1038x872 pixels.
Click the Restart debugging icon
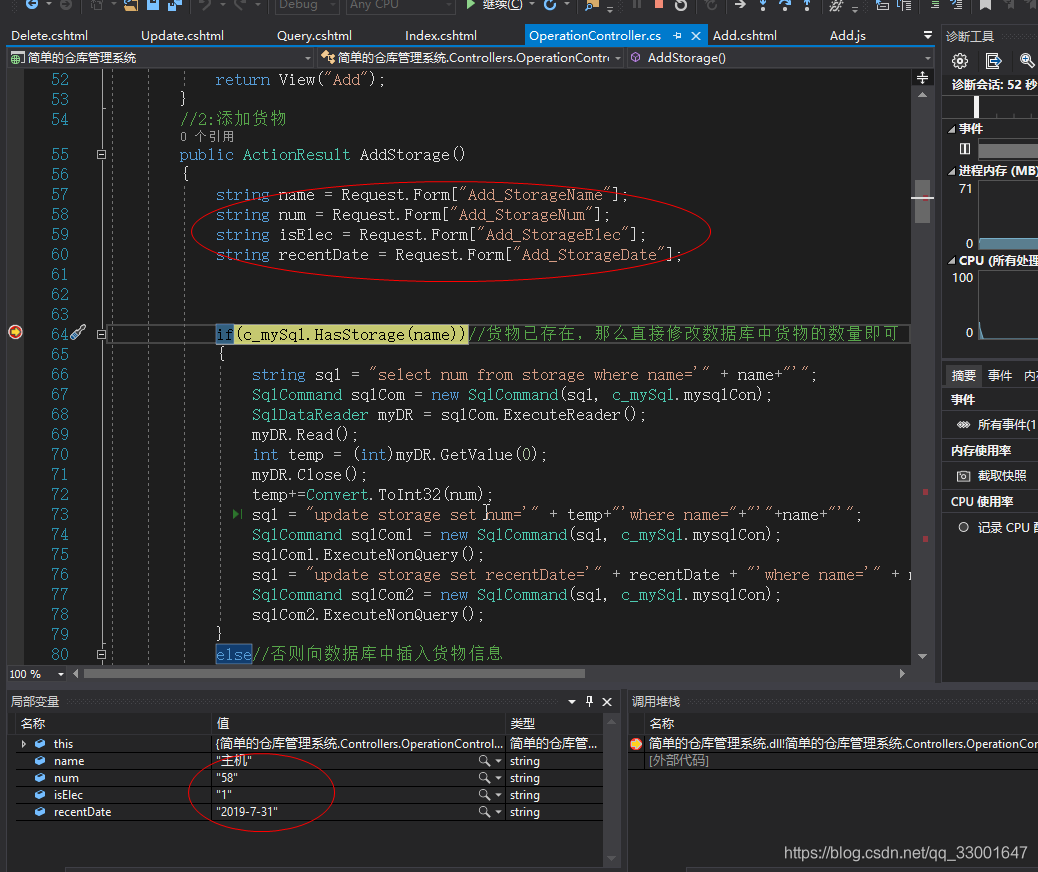tap(681, 5)
